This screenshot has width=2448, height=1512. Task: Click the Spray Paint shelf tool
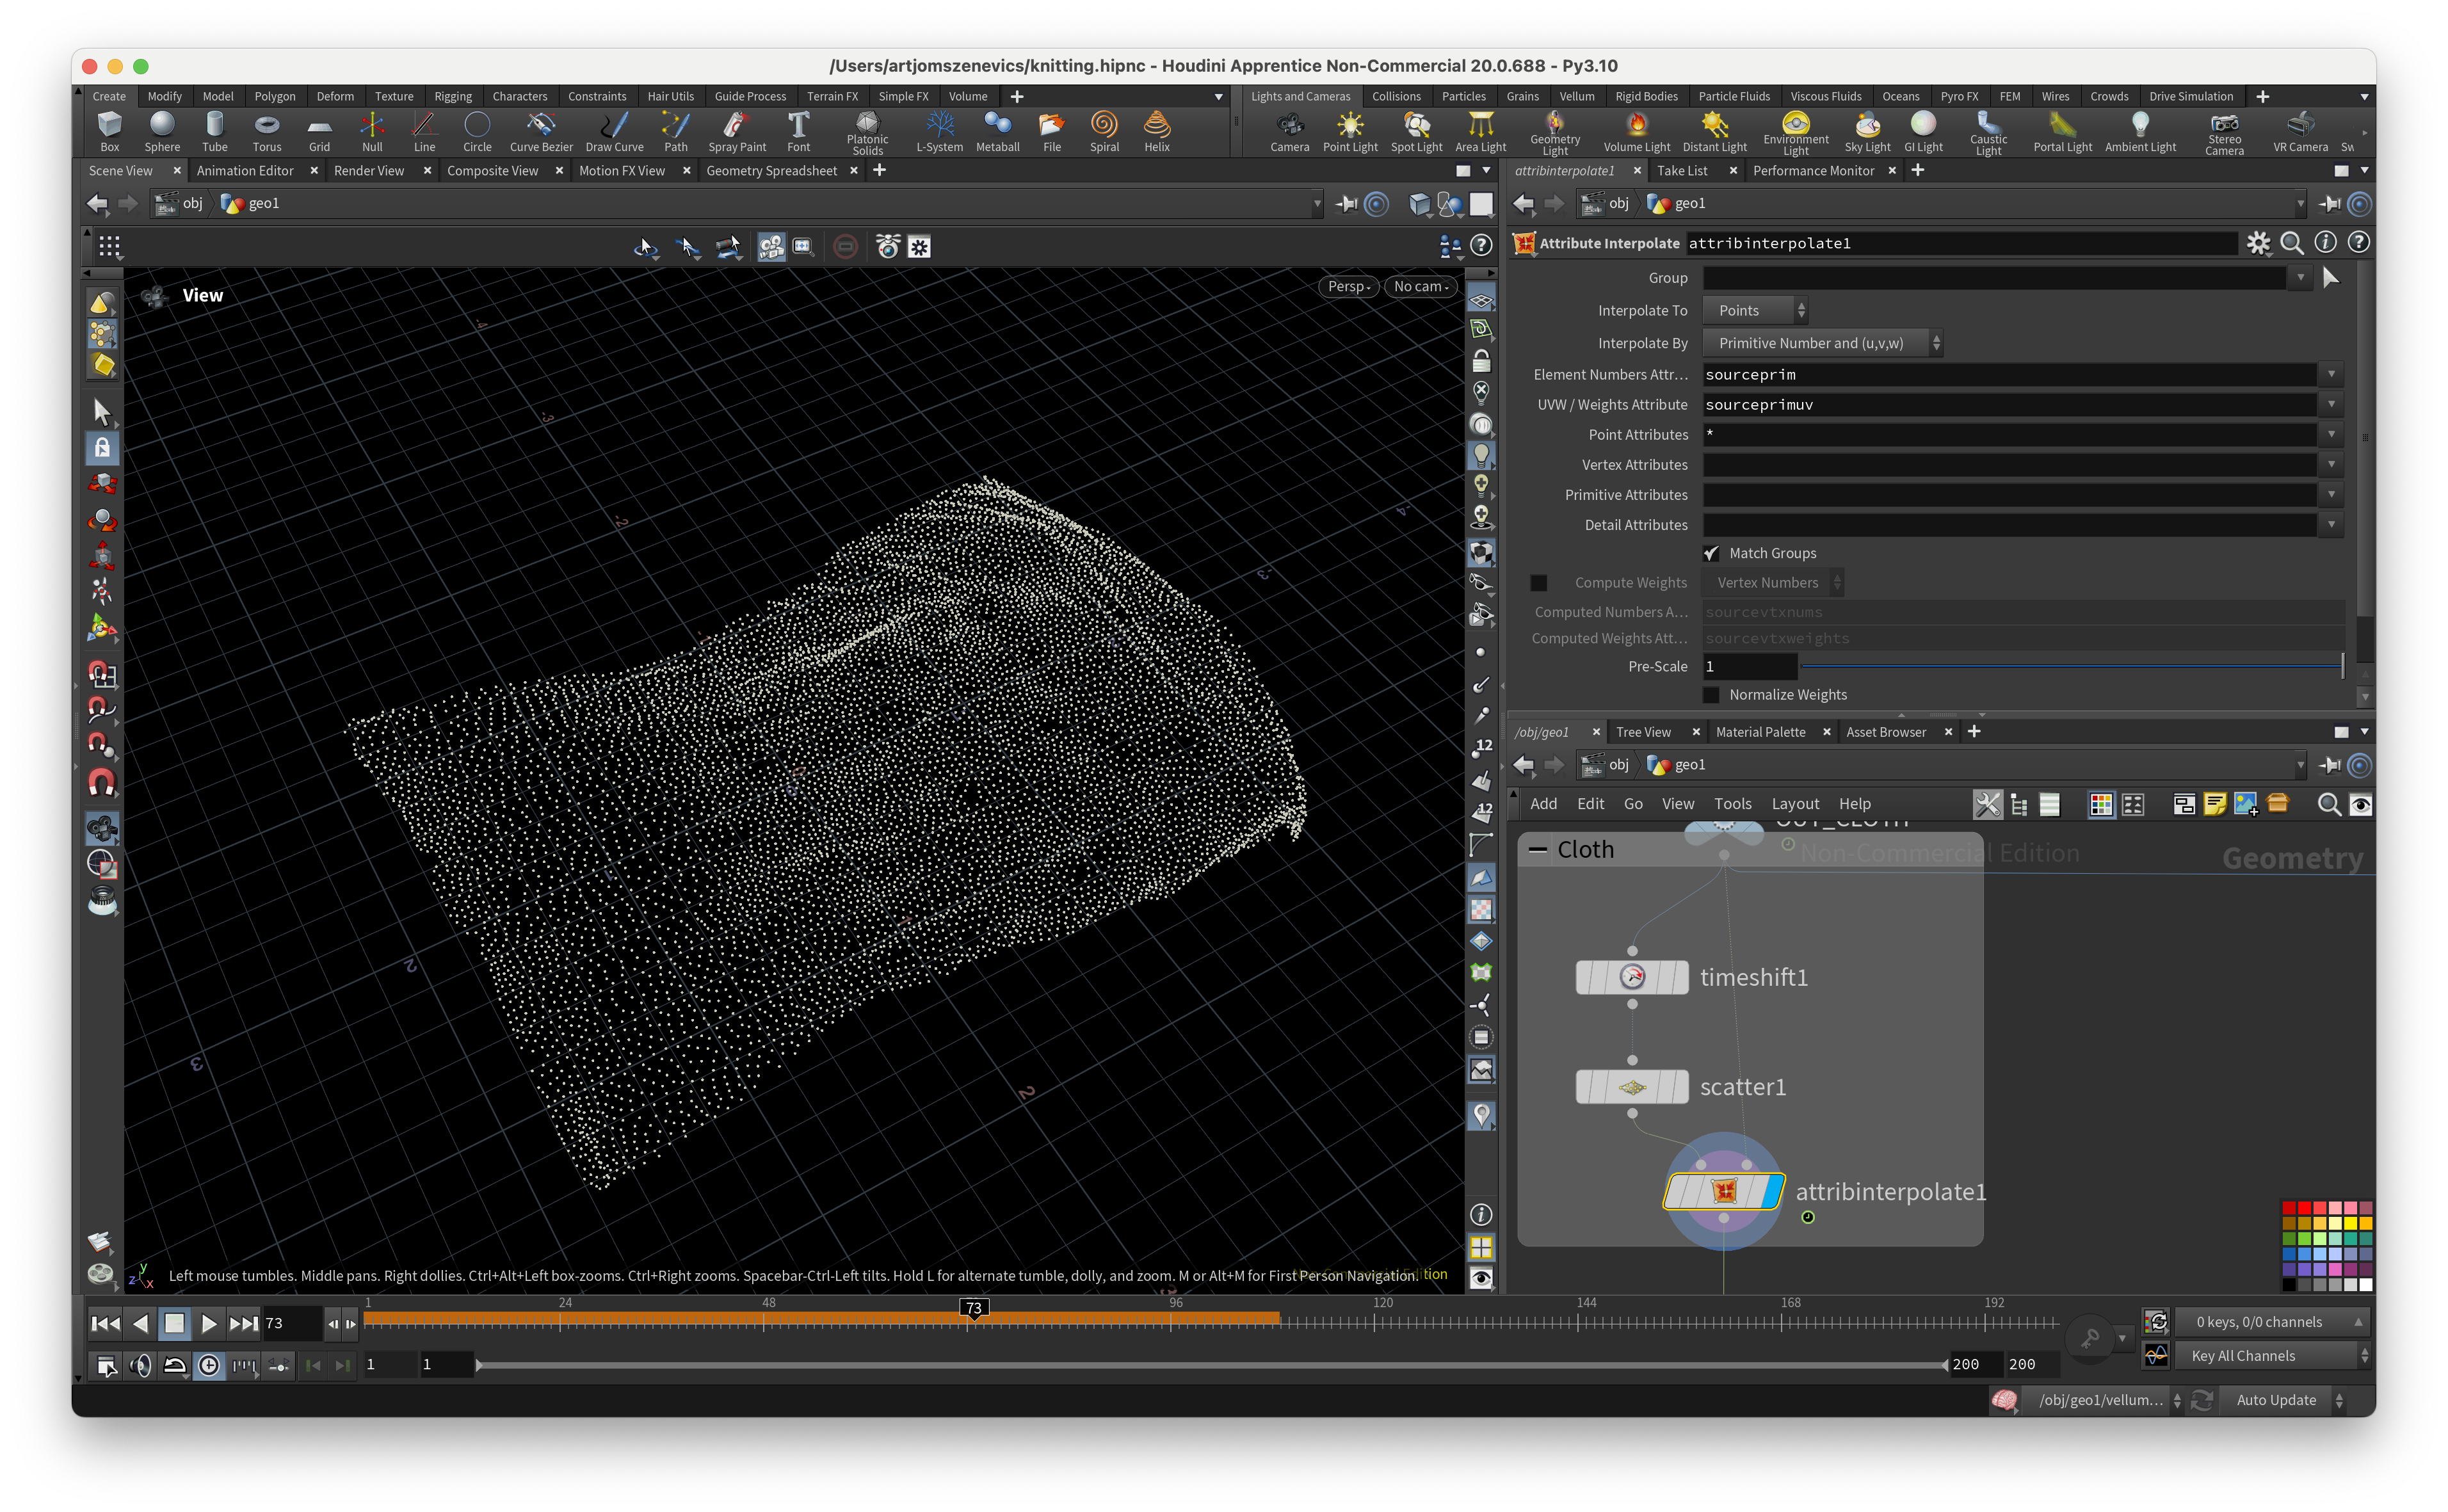click(737, 131)
